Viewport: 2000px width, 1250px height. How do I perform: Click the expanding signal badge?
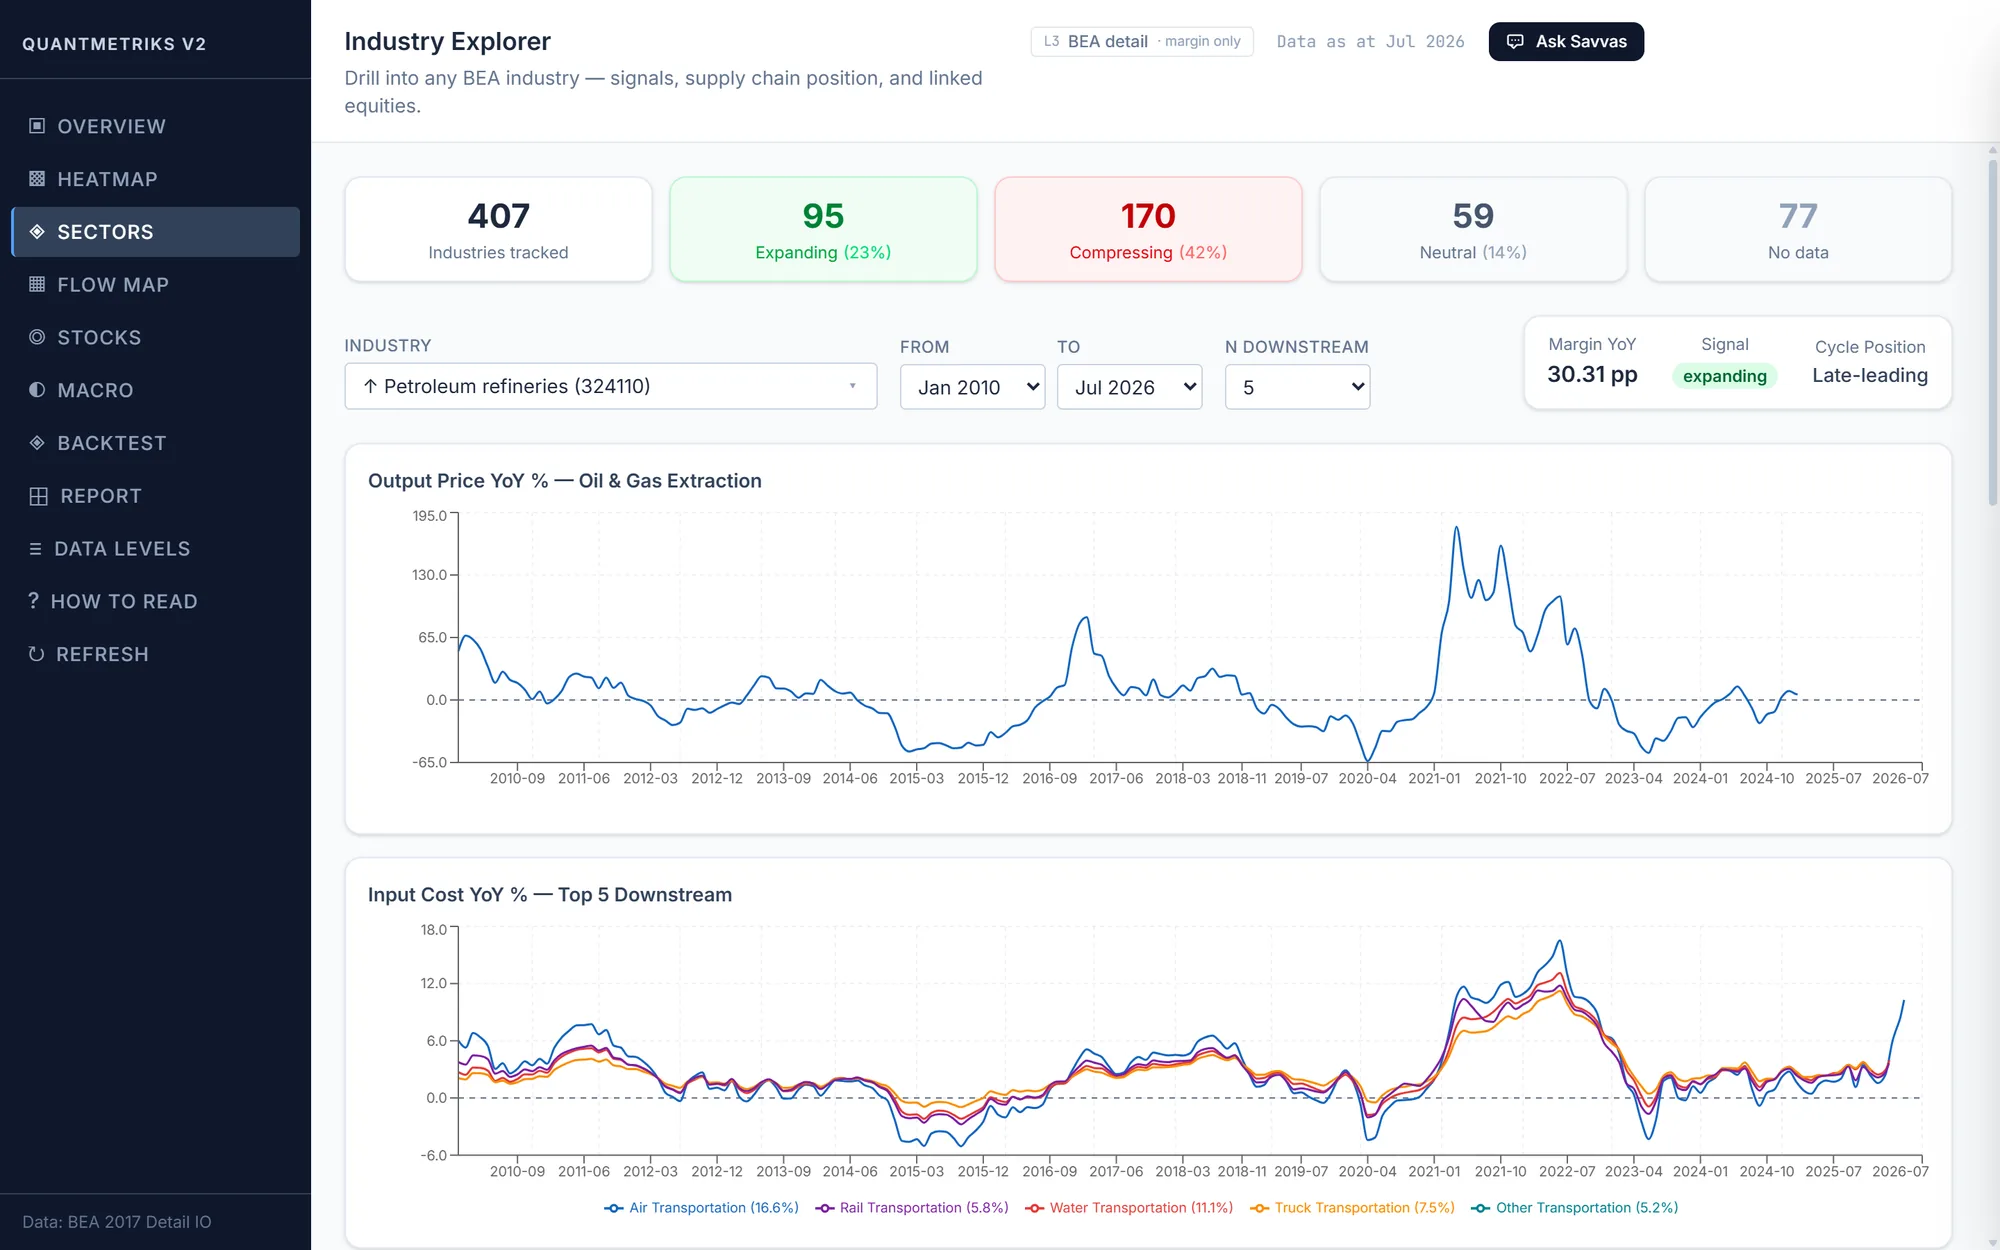point(1724,376)
